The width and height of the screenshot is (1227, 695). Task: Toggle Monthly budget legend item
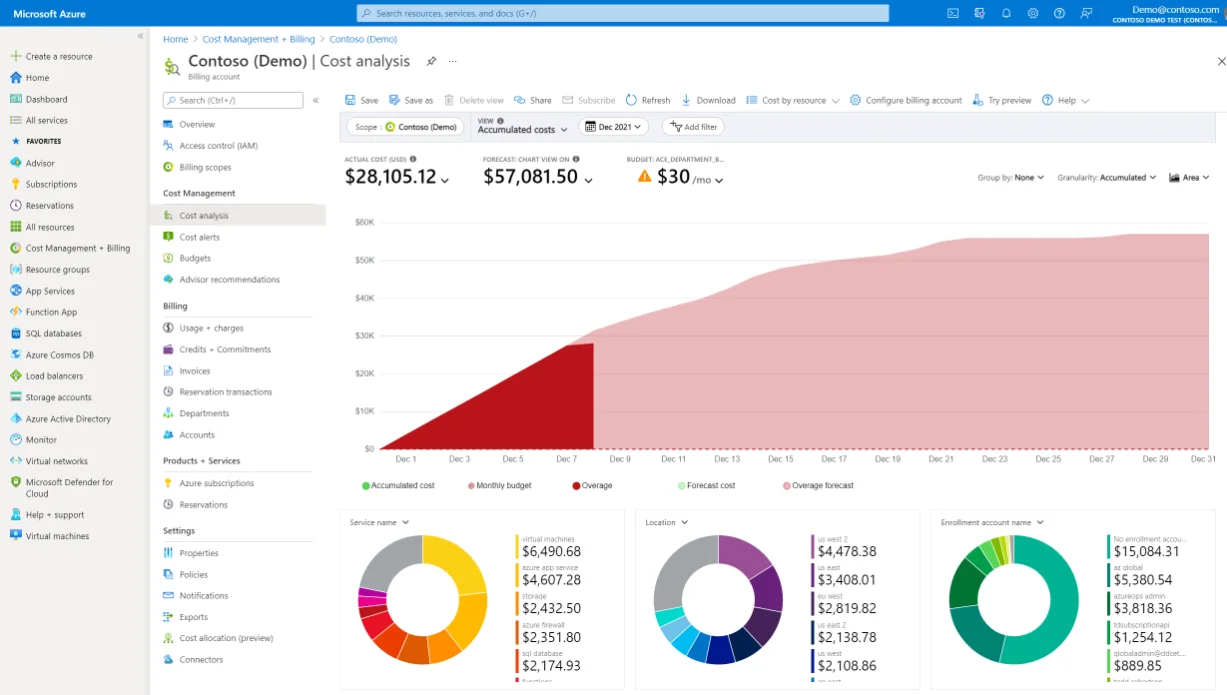pos(499,485)
